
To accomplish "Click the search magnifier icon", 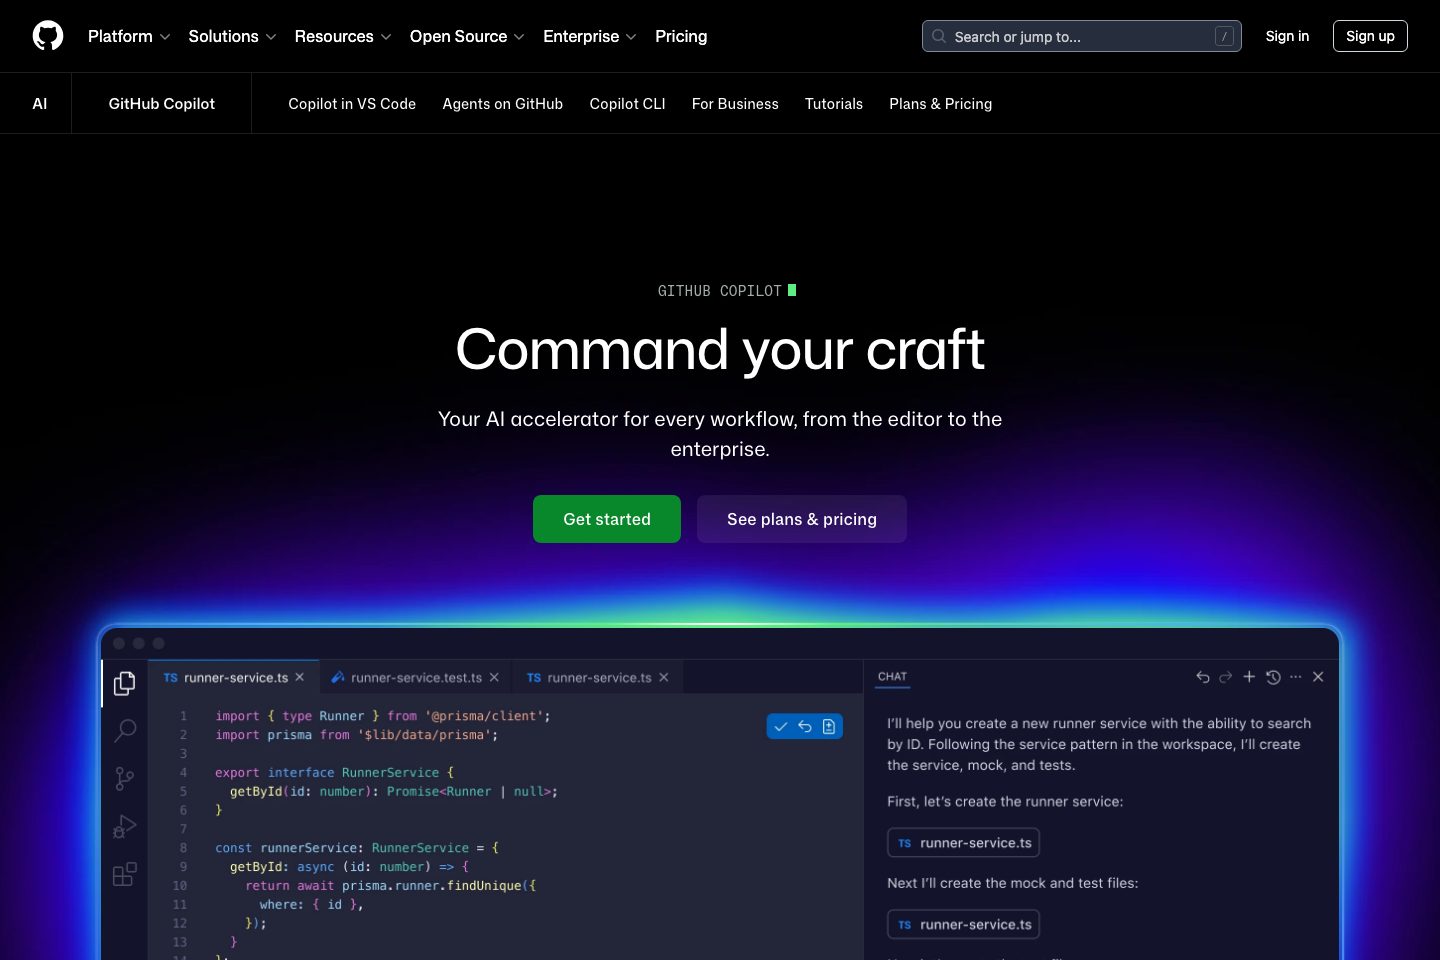I will 939,36.
